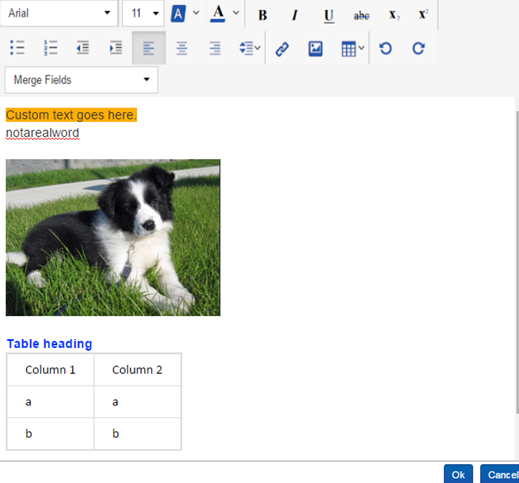Open the font size 11 dropdown
Screen dimensions: 519x483
143,13
